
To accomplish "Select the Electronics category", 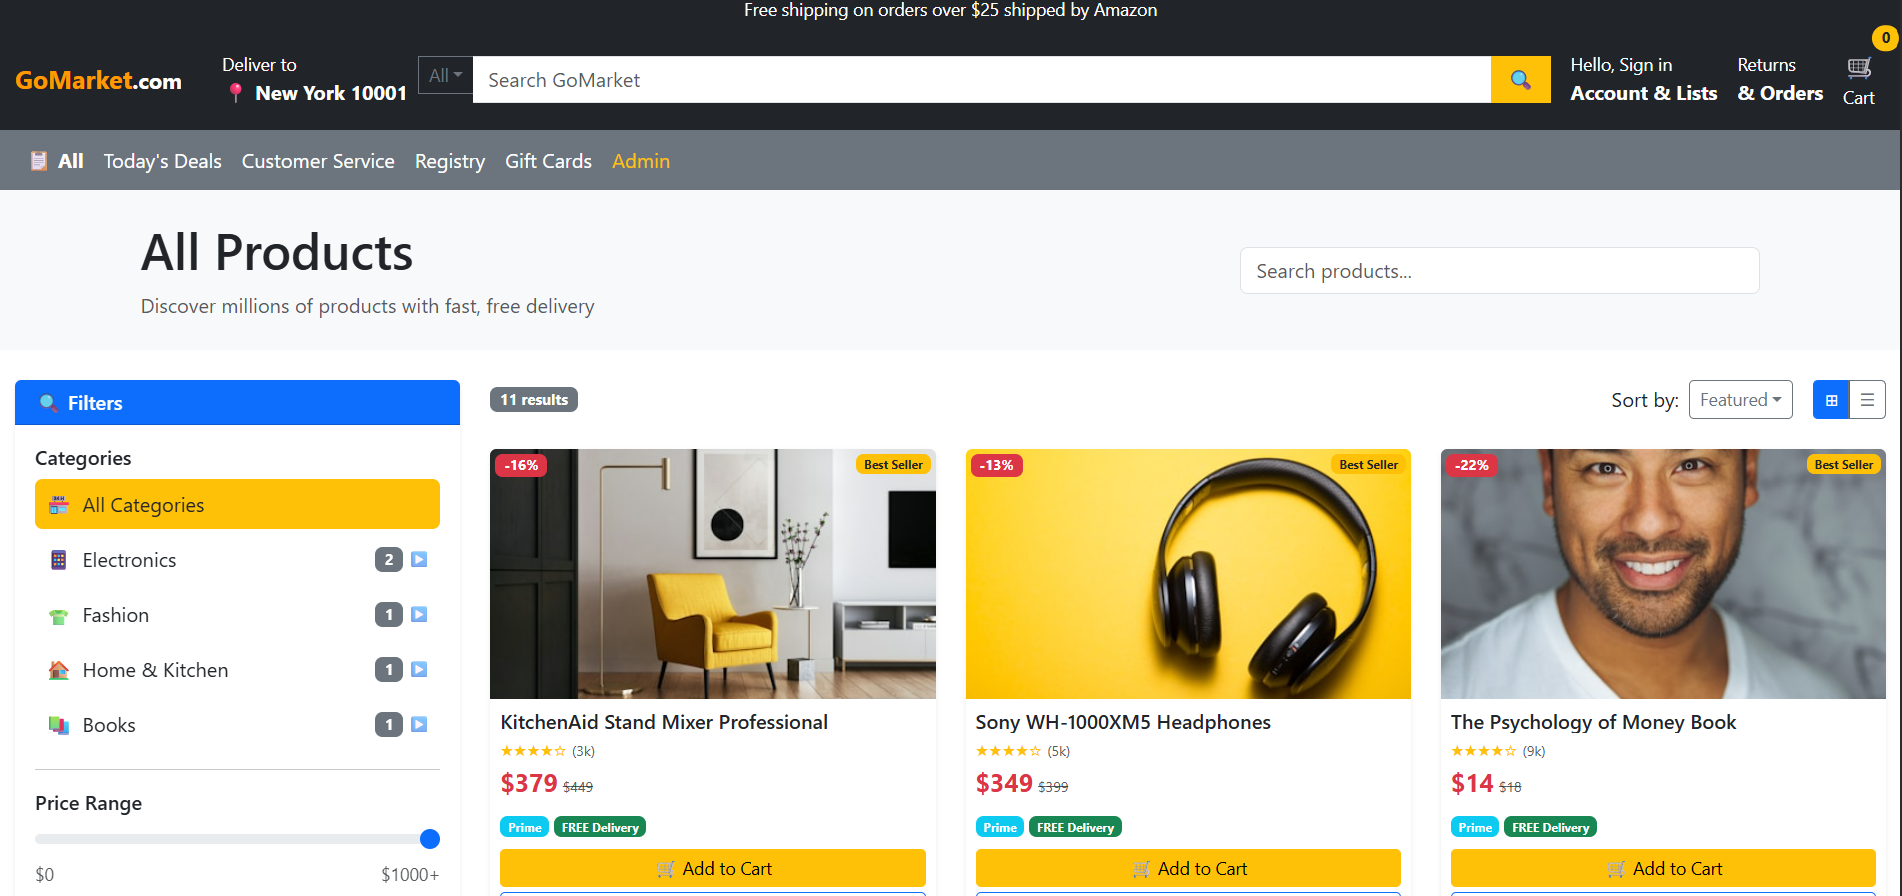I will click(237, 560).
